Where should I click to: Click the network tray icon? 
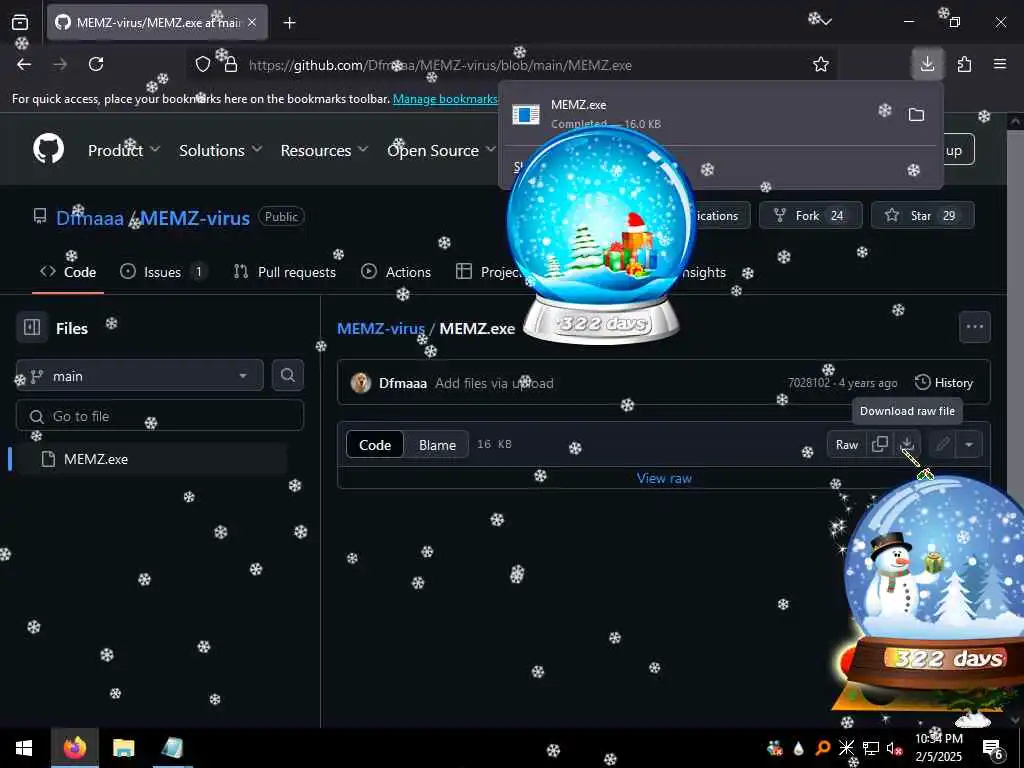[x=871, y=748]
